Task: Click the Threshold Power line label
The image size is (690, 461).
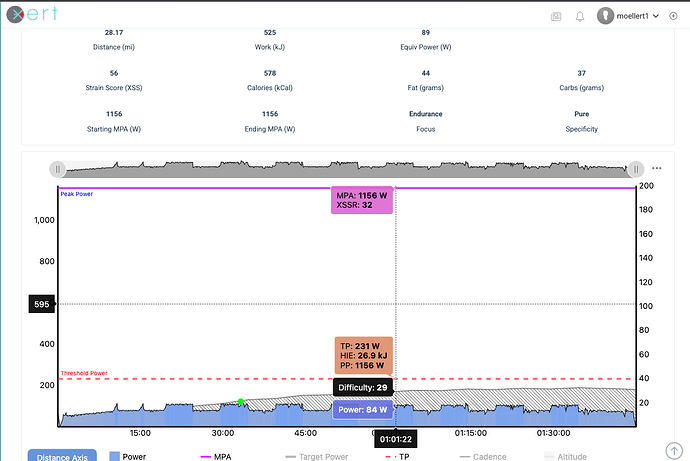Action: click(x=84, y=373)
